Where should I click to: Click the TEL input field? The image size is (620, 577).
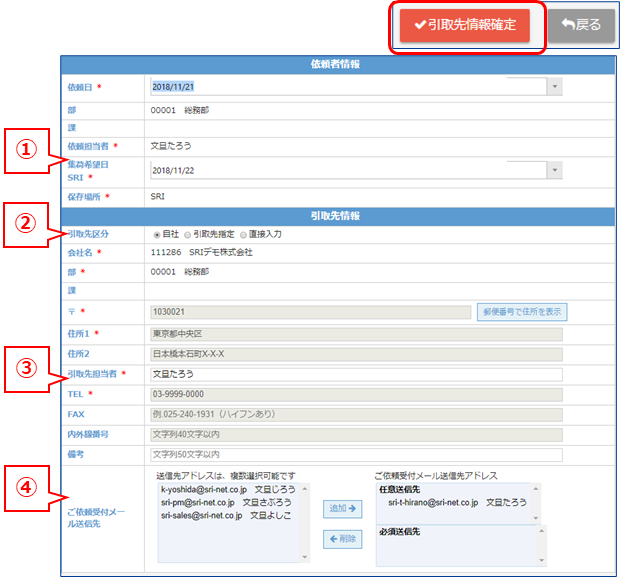355,394
